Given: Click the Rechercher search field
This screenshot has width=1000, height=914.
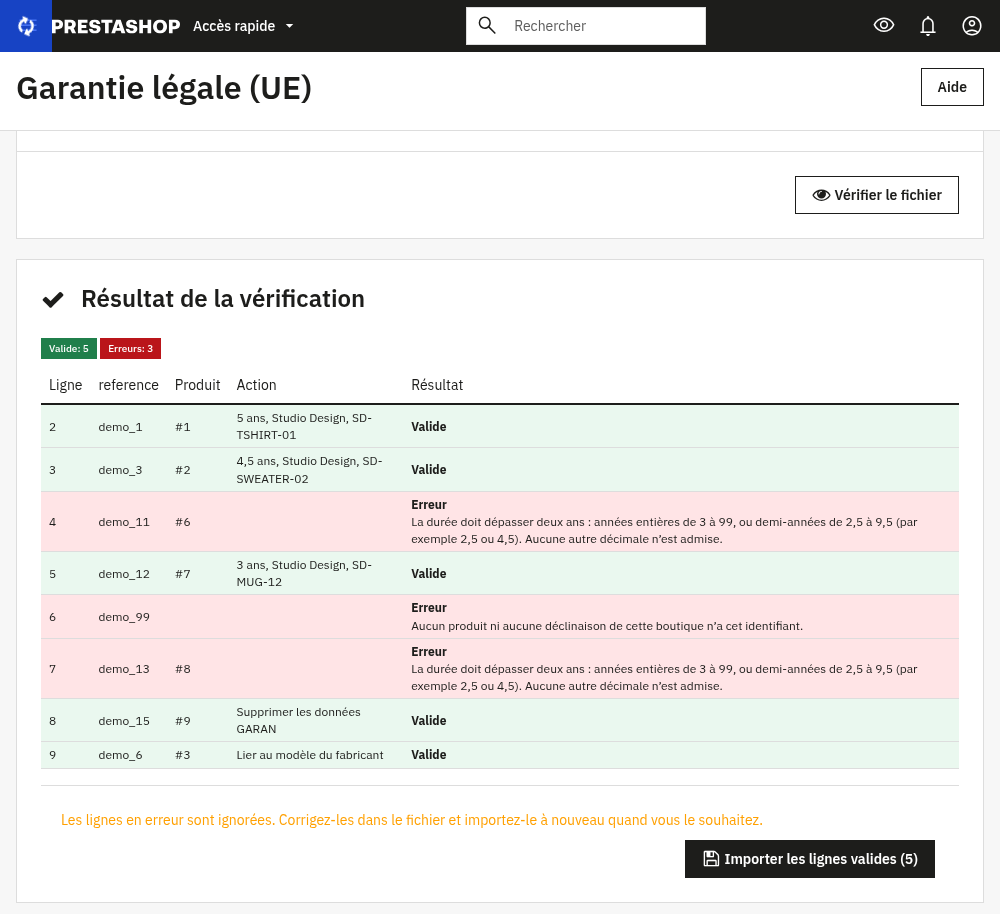Looking at the screenshot, I should click(x=585, y=26).
